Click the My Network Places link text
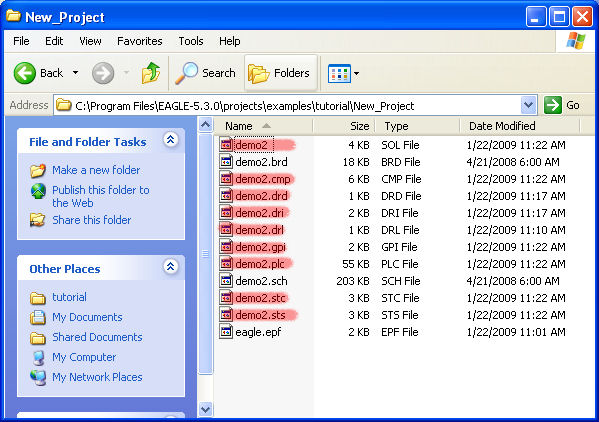This screenshot has width=599, height=422. (97, 377)
